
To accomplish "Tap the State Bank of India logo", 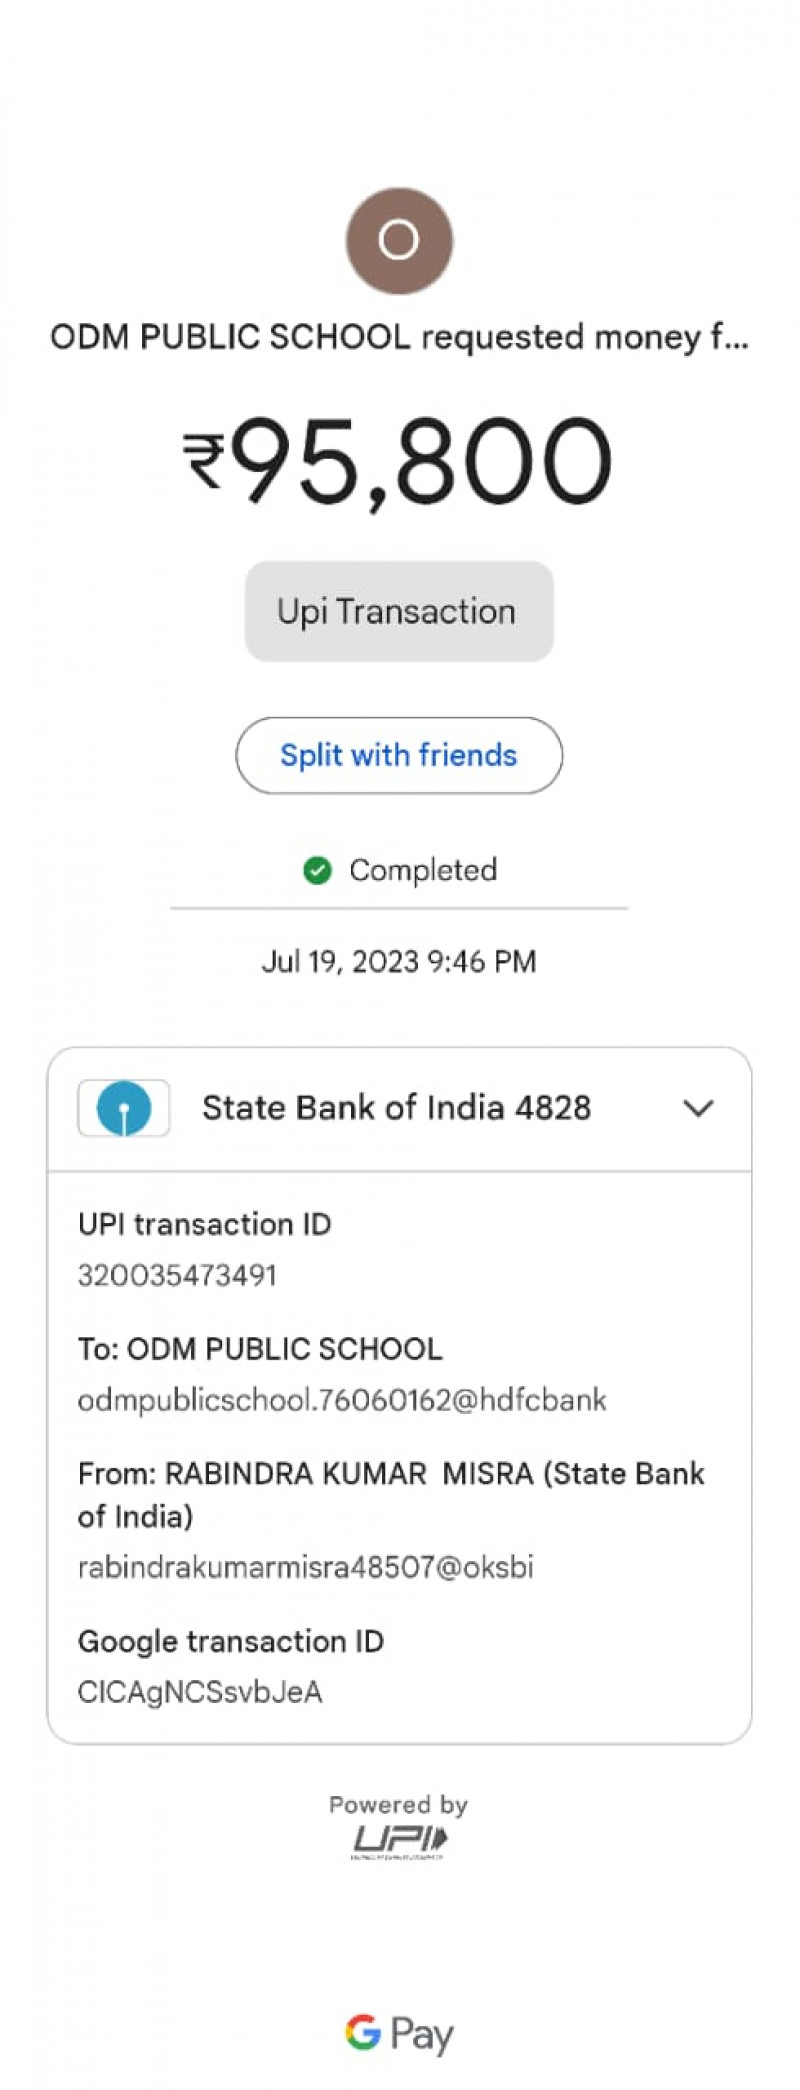I will click(x=124, y=1108).
